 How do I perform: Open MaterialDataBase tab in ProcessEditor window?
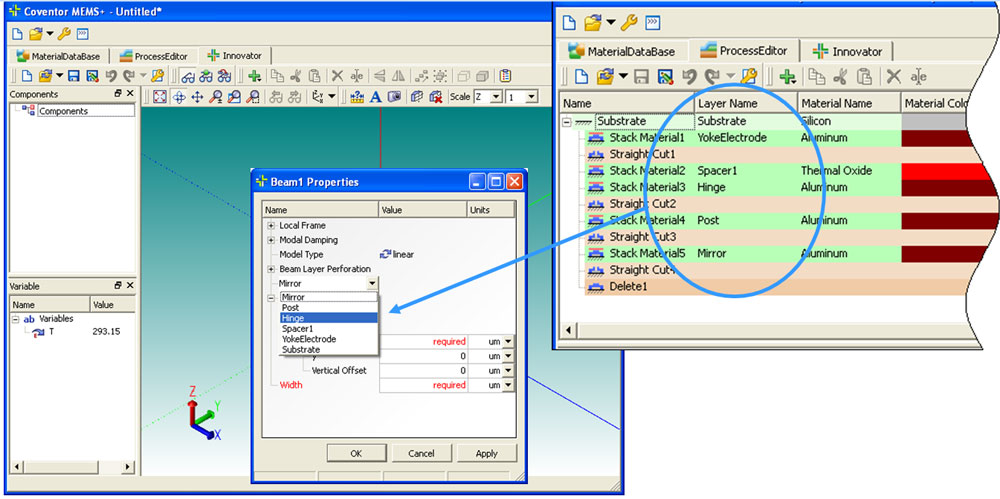(x=621, y=51)
